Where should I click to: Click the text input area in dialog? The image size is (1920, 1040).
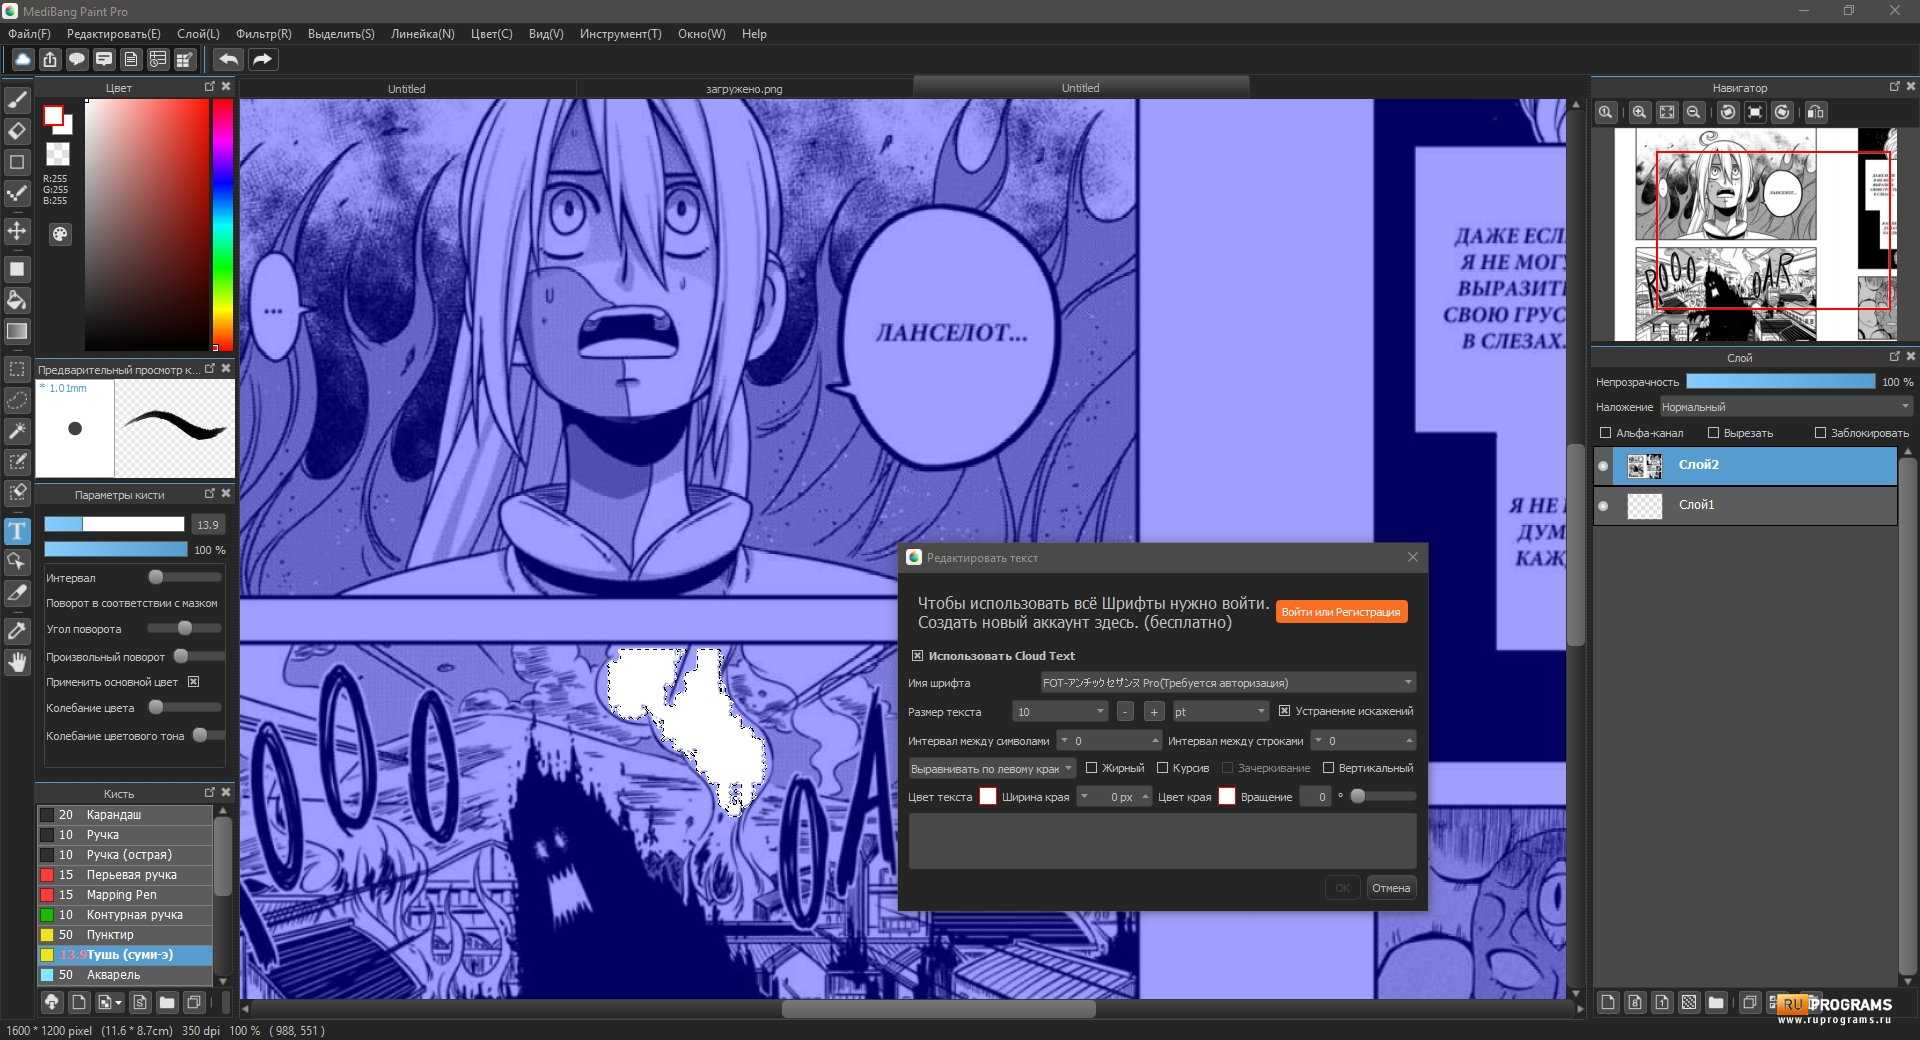1162,841
